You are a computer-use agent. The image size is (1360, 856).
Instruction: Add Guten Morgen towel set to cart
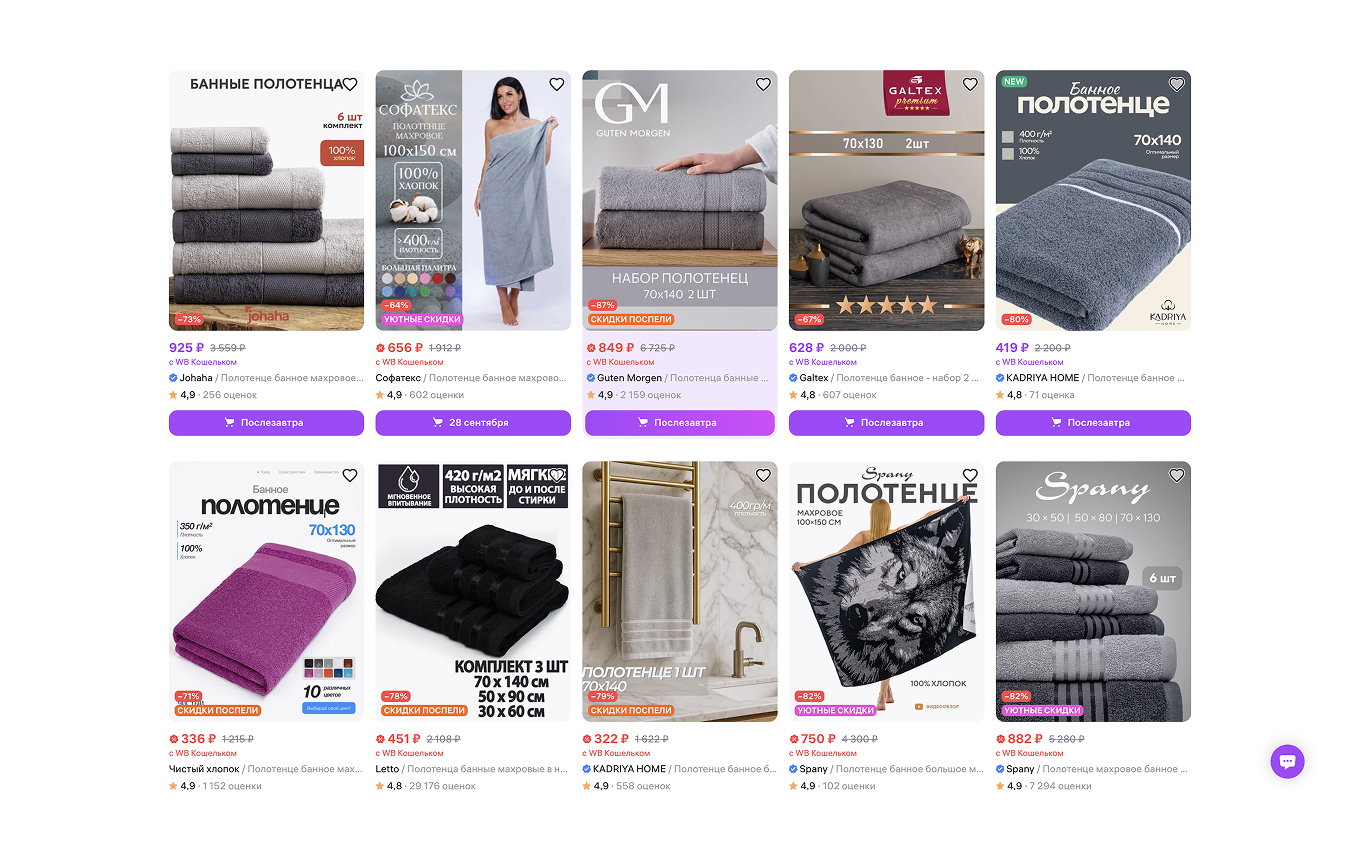pos(680,423)
